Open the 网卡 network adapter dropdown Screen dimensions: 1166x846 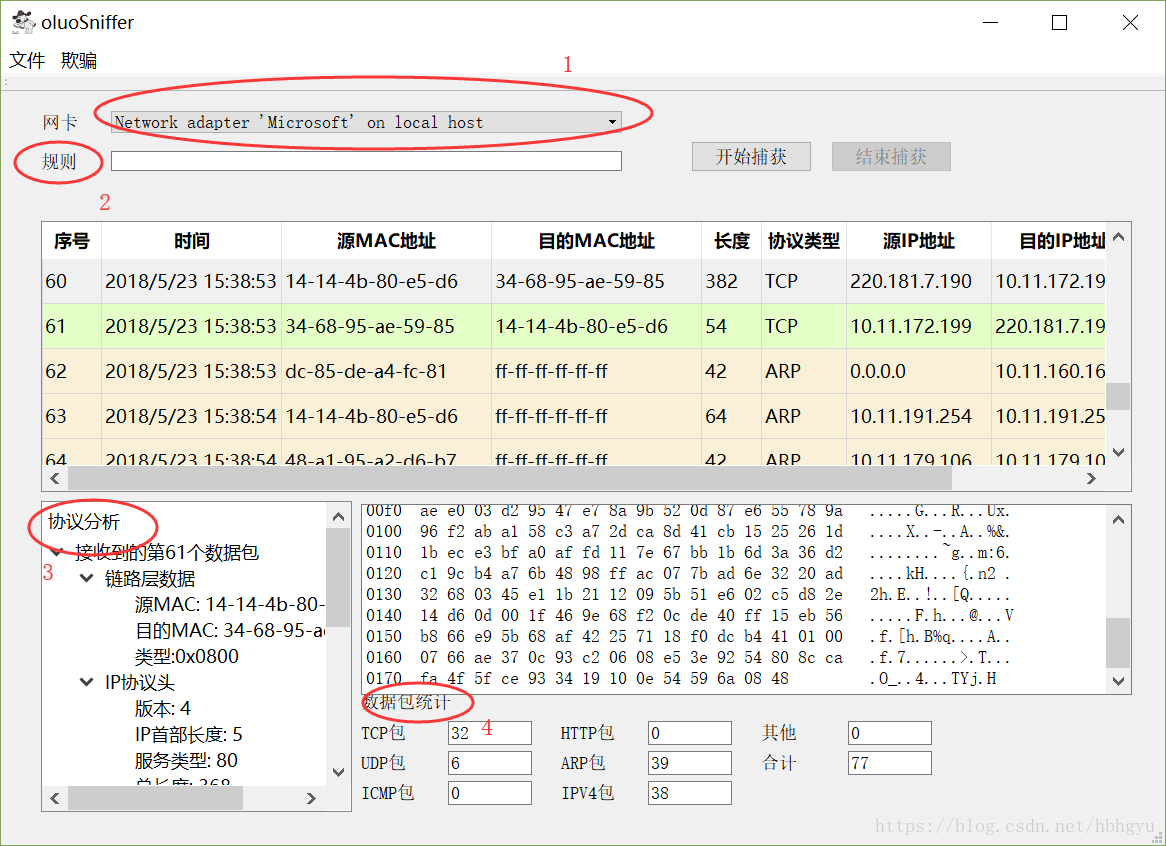[367, 122]
